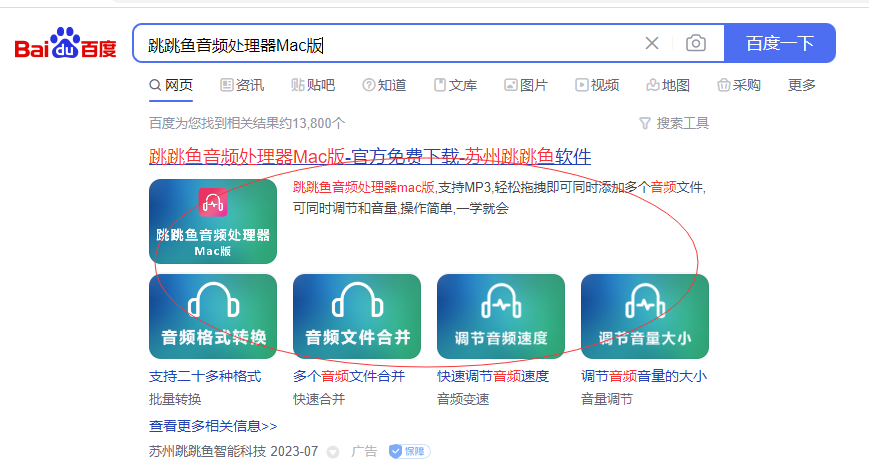Switch to the 资讯 tab
The height and width of the screenshot is (475, 869).
point(242,85)
